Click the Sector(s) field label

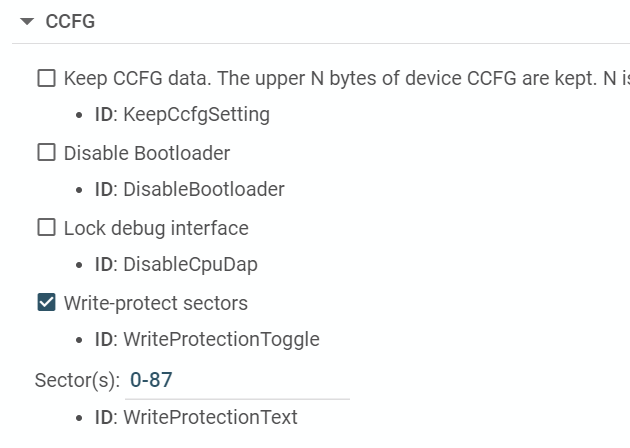pos(77,380)
